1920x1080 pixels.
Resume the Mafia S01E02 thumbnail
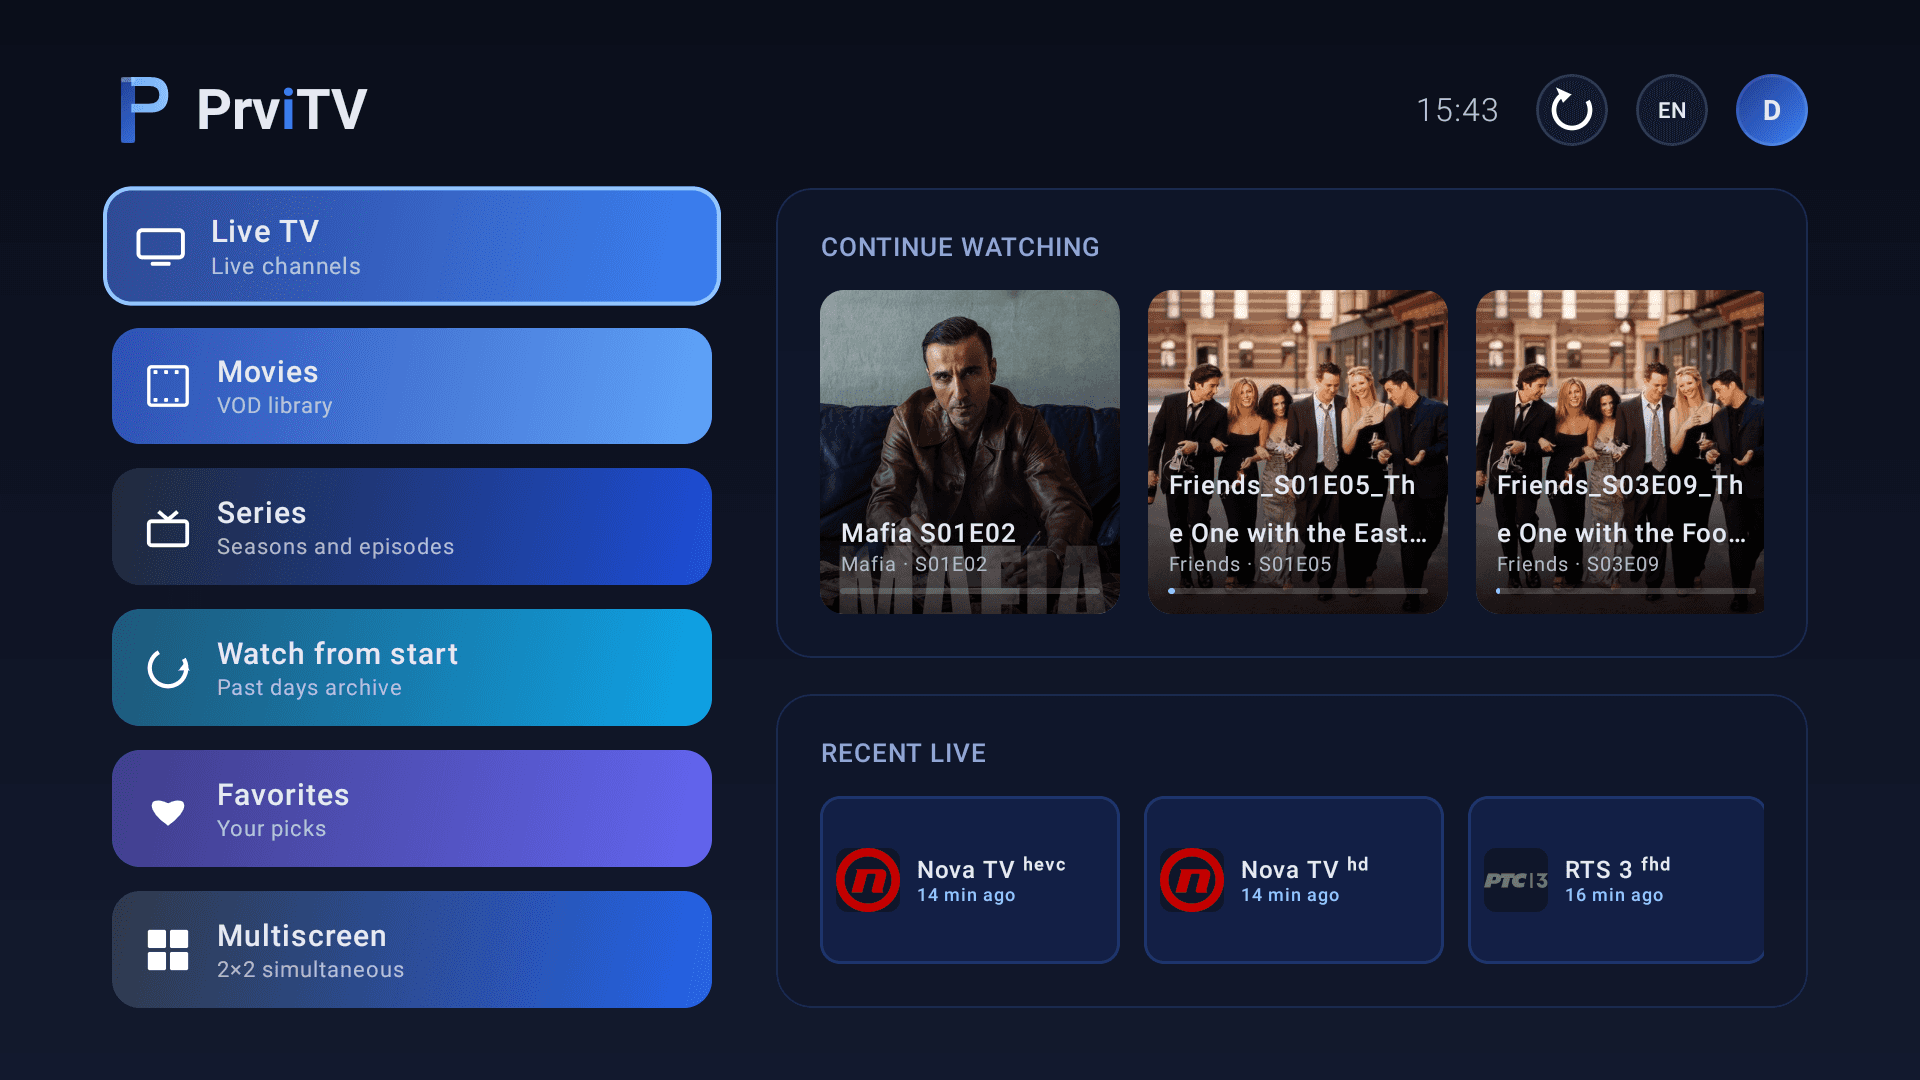coord(970,452)
